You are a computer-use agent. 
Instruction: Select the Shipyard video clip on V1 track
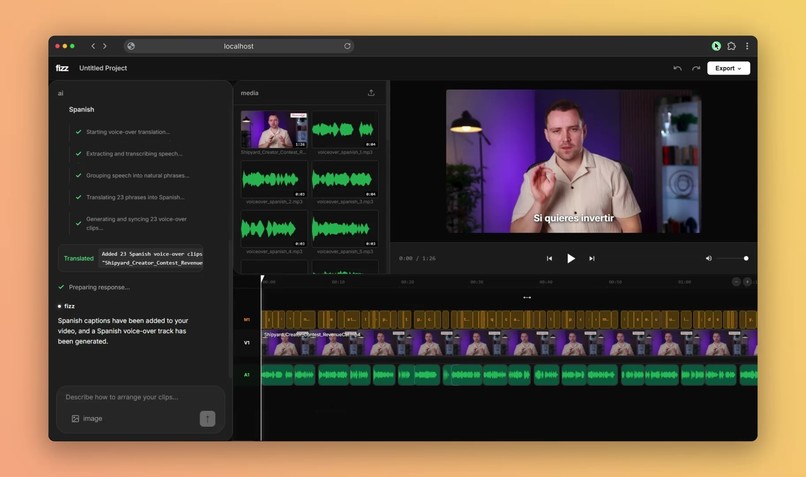pos(509,343)
